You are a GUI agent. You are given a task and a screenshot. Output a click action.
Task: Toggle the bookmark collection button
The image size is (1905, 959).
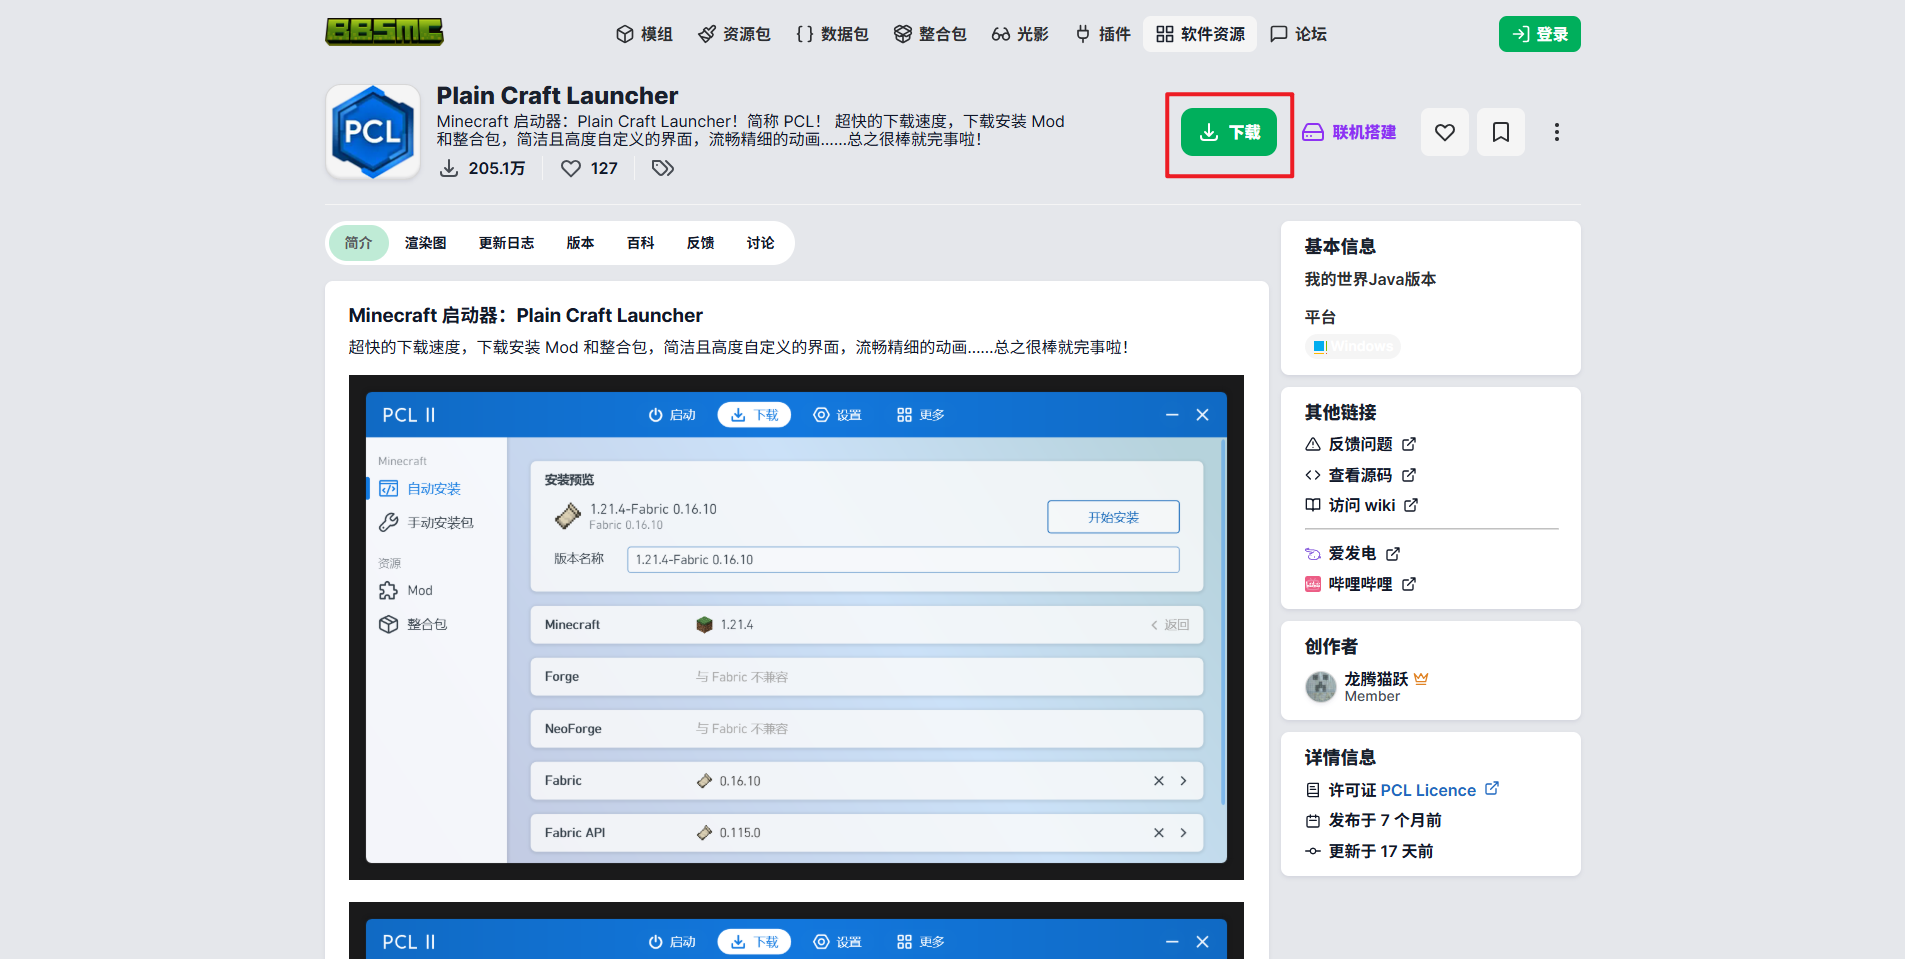(x=1500, y=132)
